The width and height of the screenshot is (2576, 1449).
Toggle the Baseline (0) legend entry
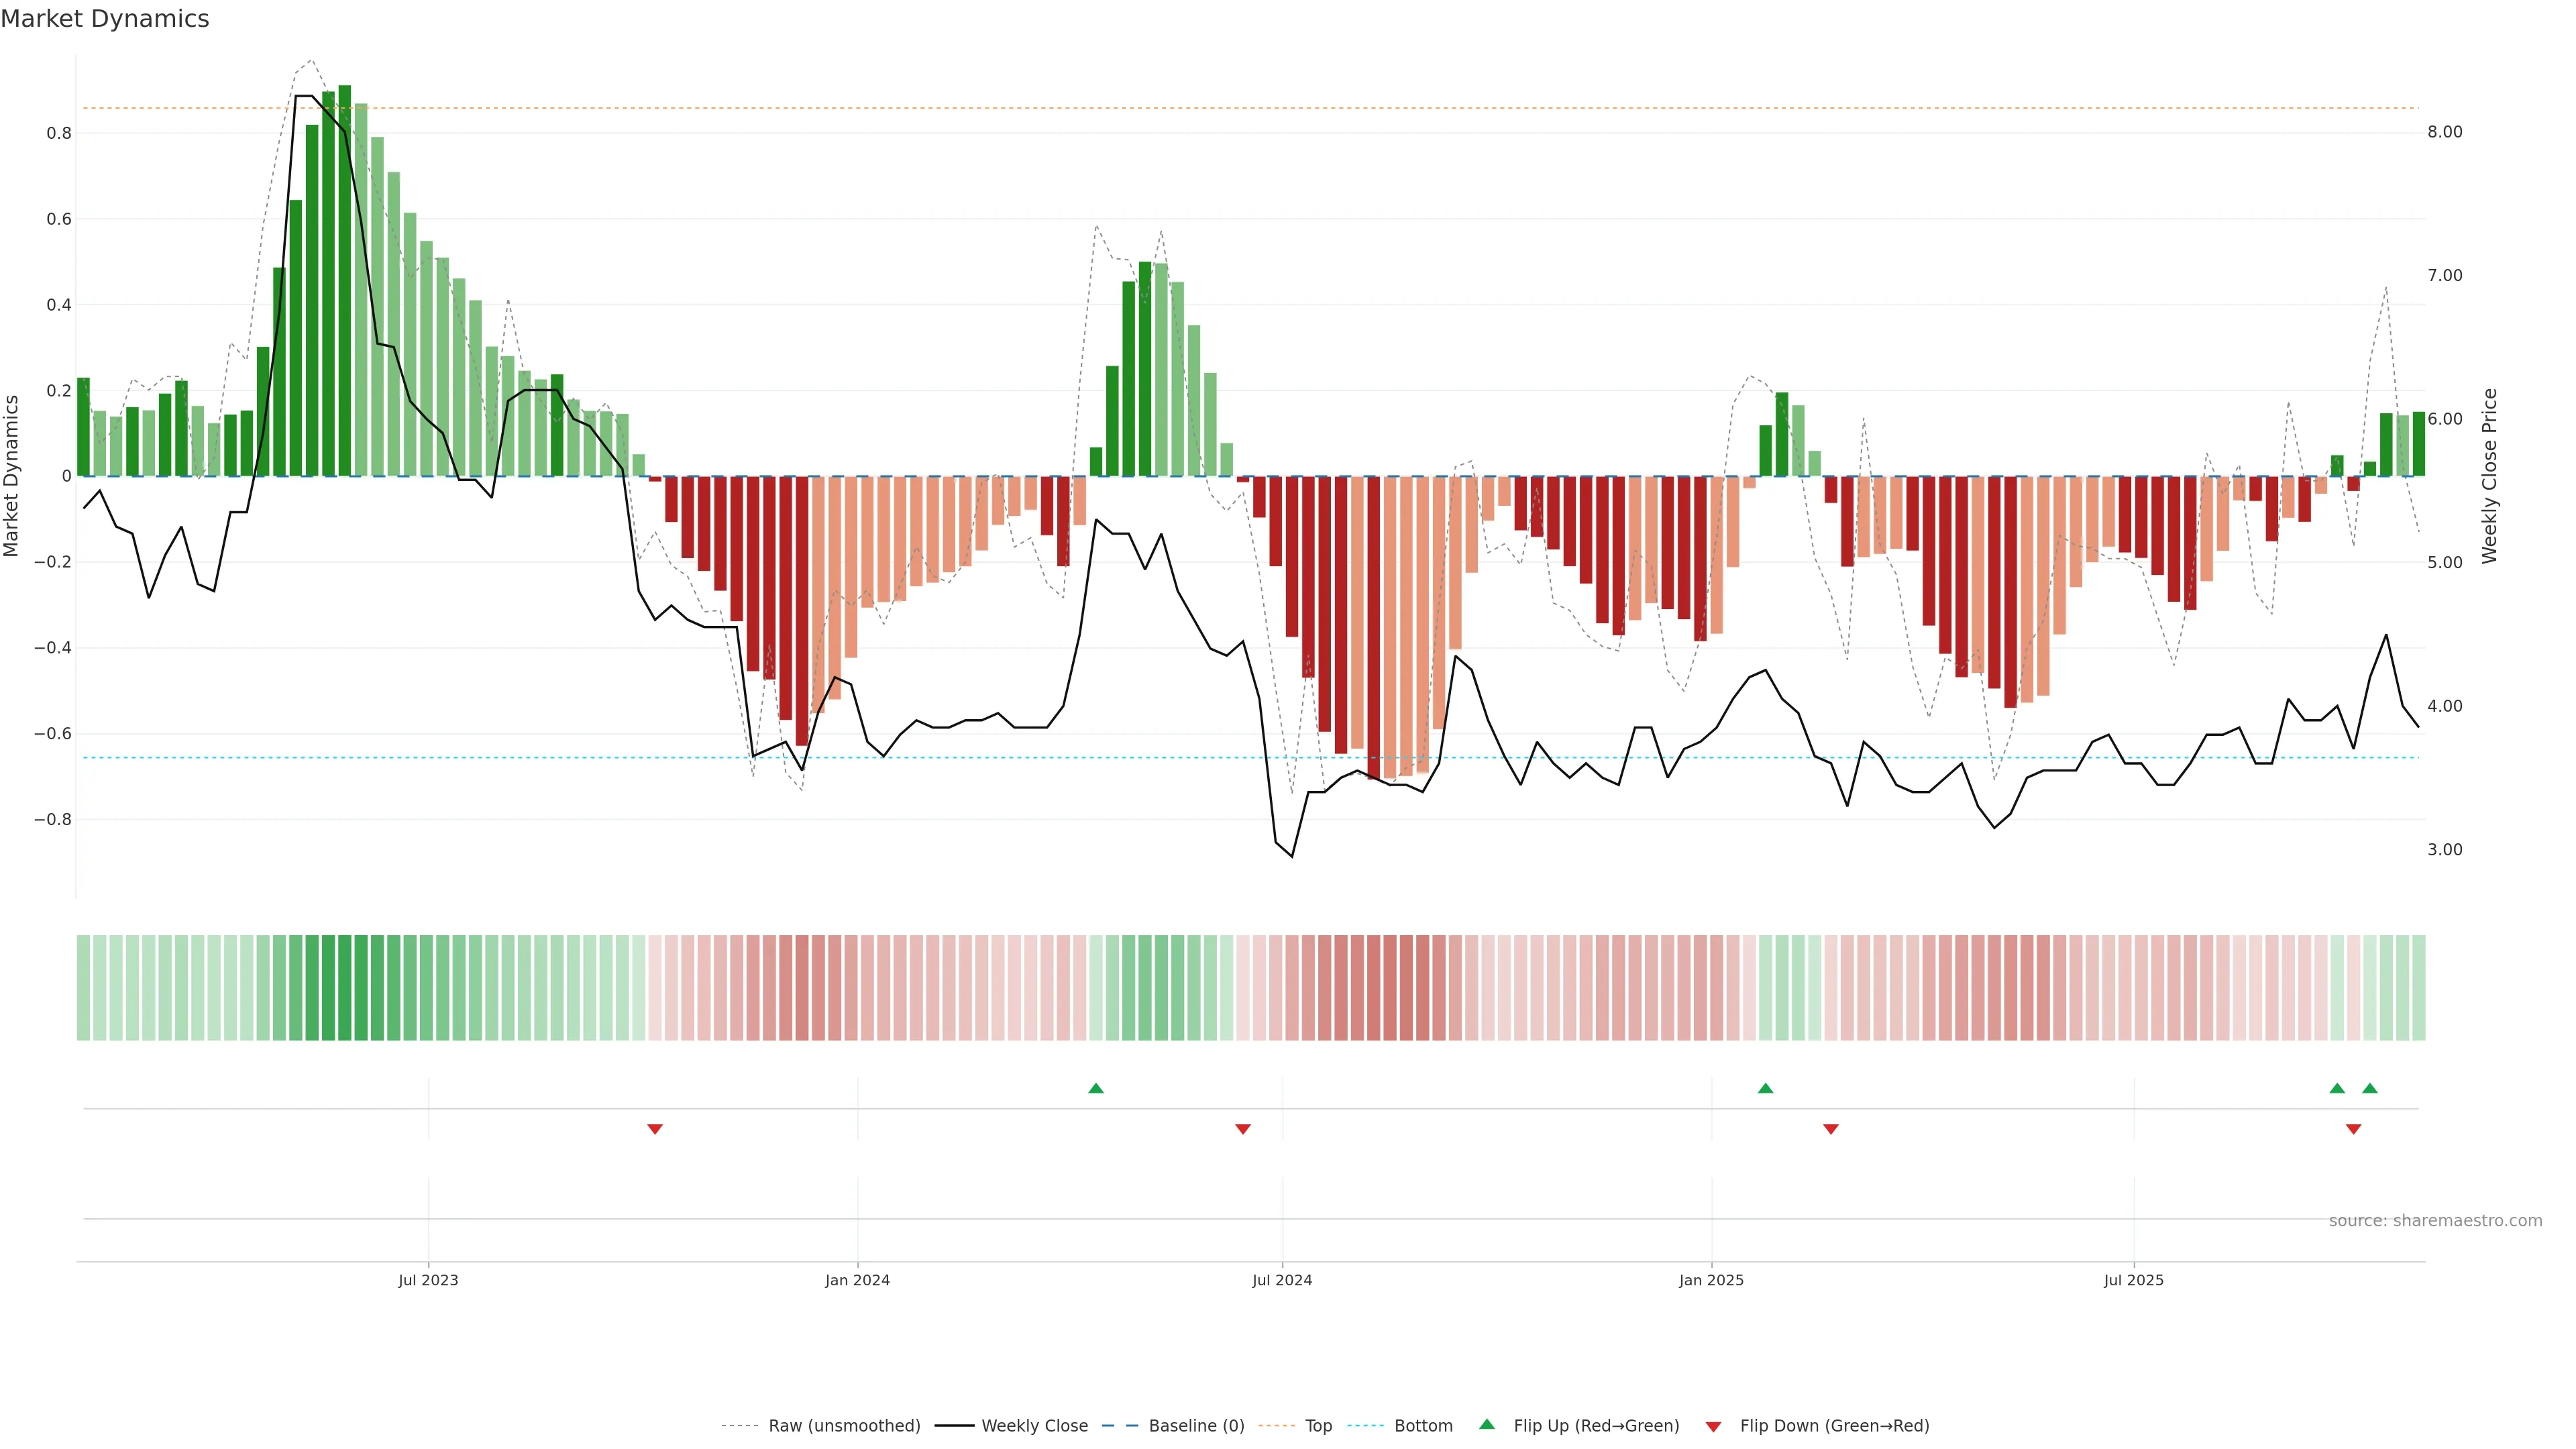pos(1196,1426)
